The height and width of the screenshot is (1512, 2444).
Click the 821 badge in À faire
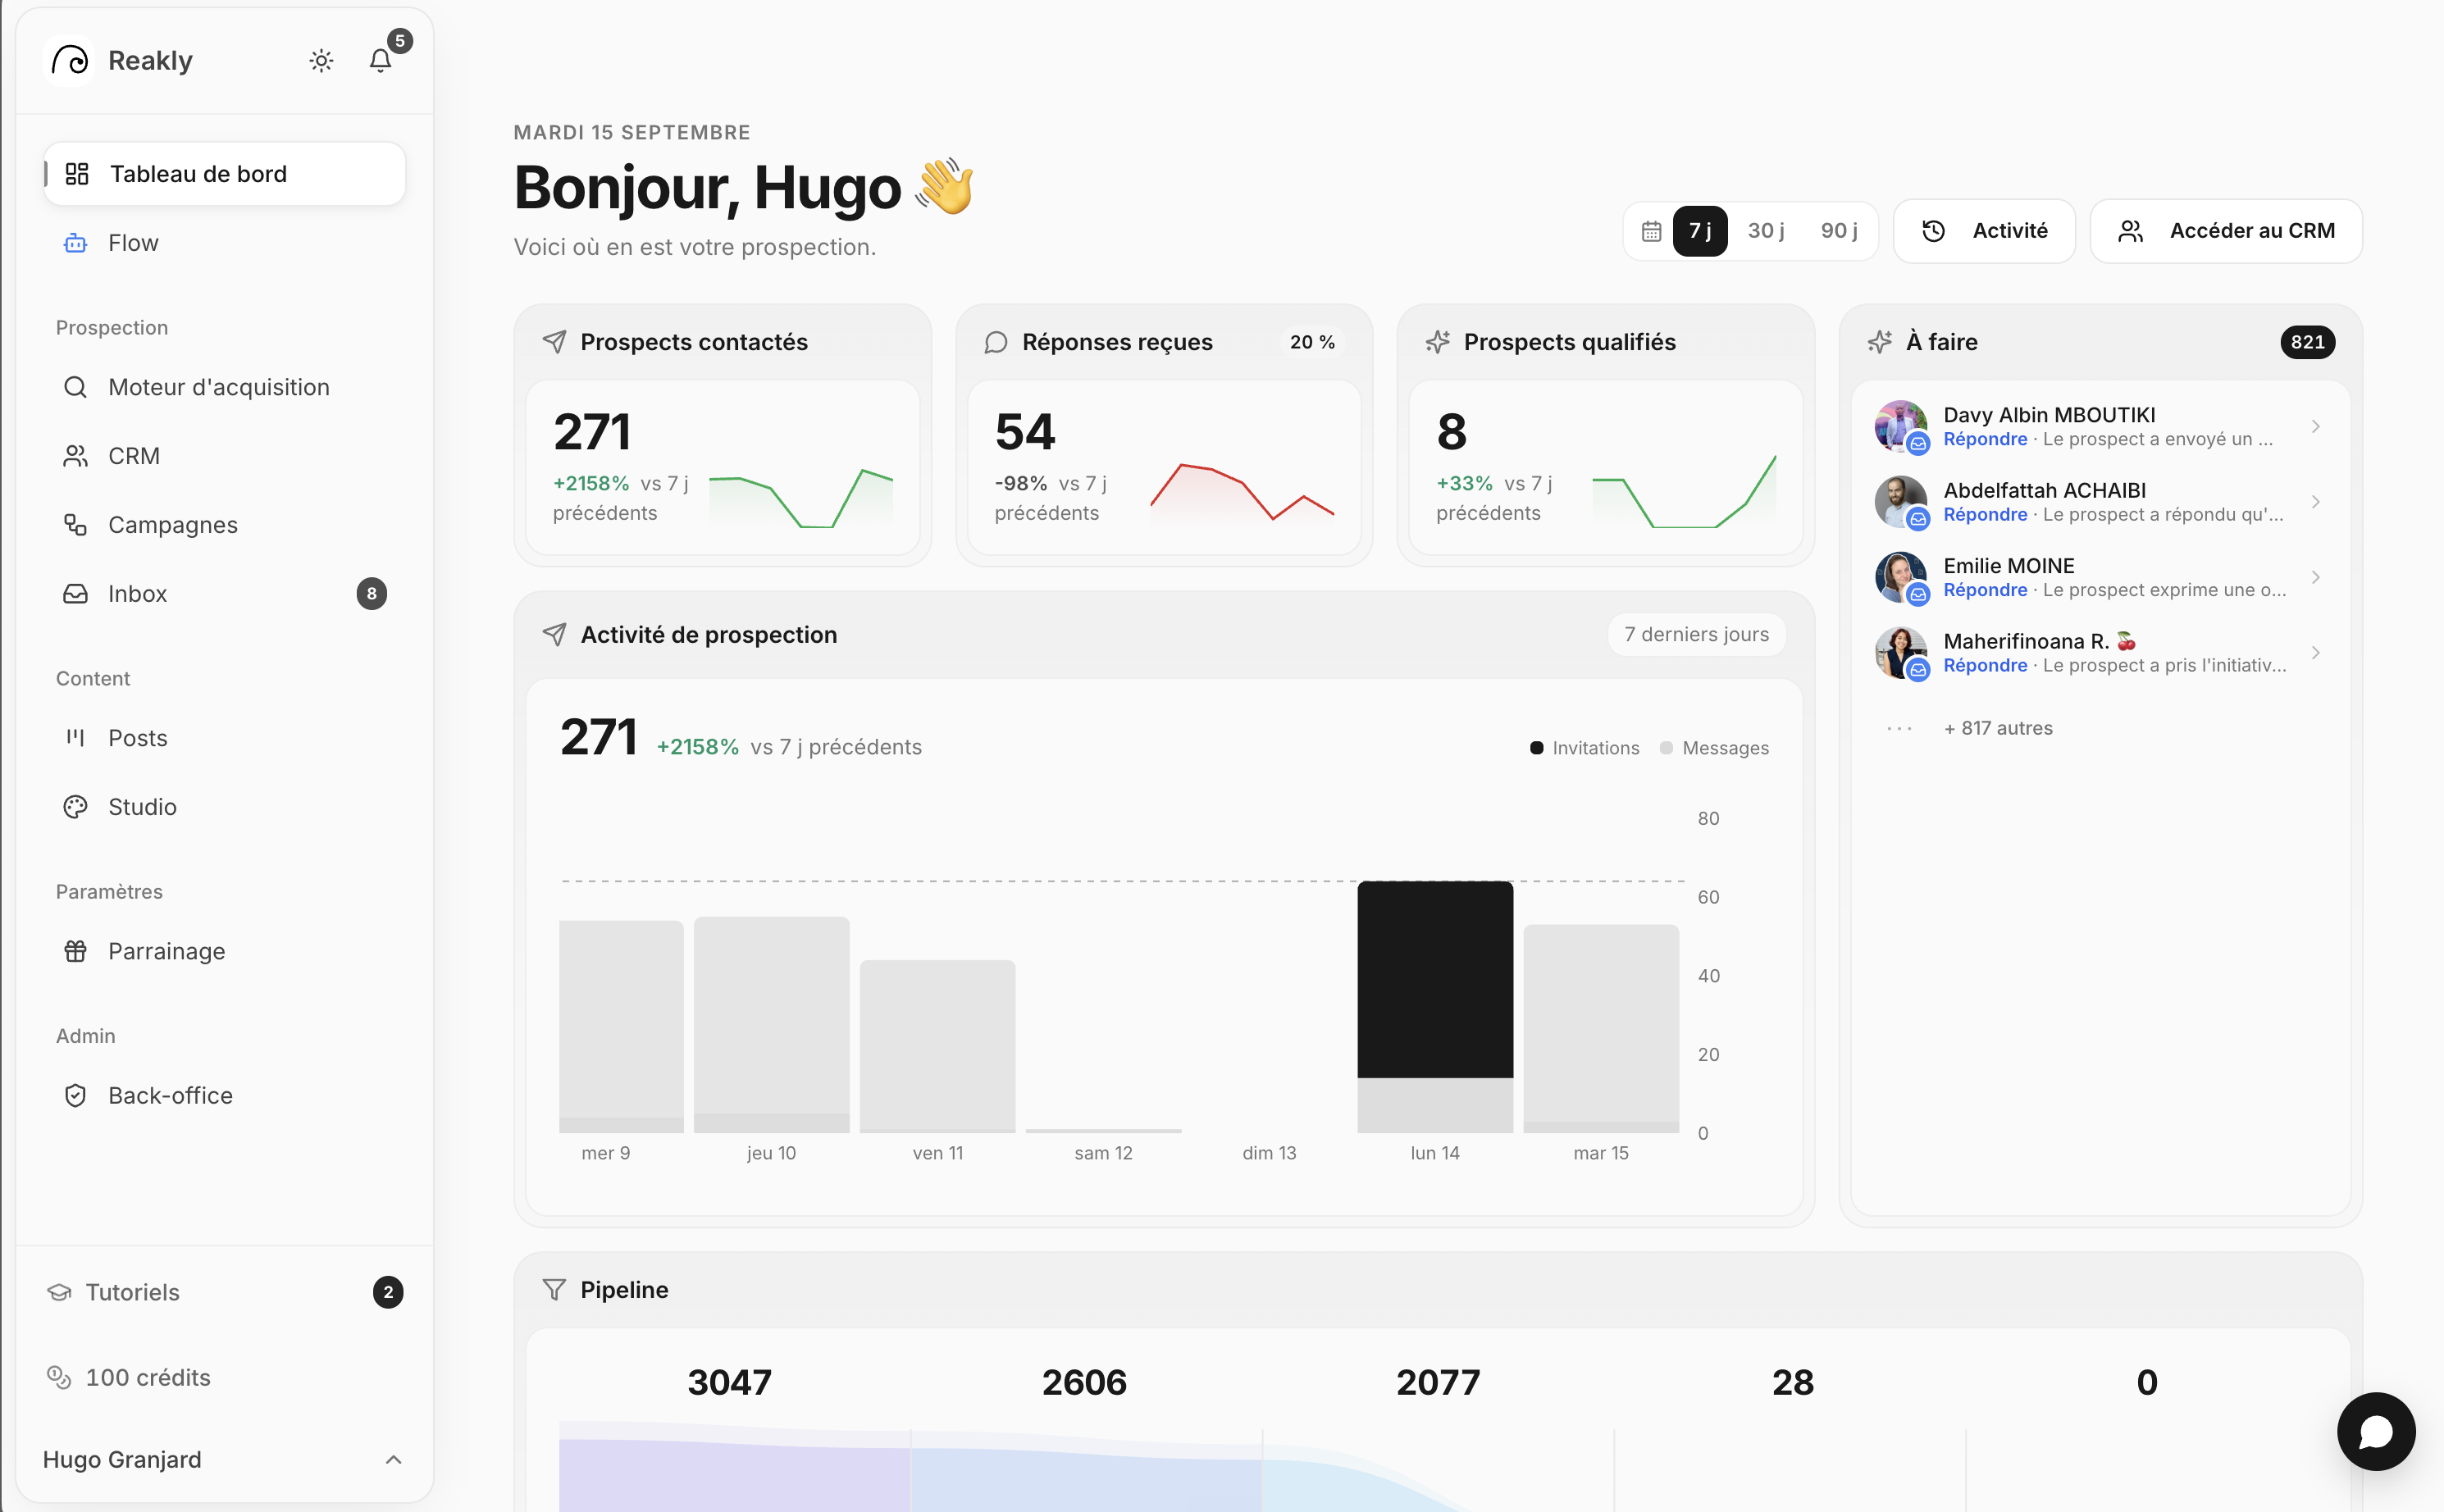point(2308,342)
